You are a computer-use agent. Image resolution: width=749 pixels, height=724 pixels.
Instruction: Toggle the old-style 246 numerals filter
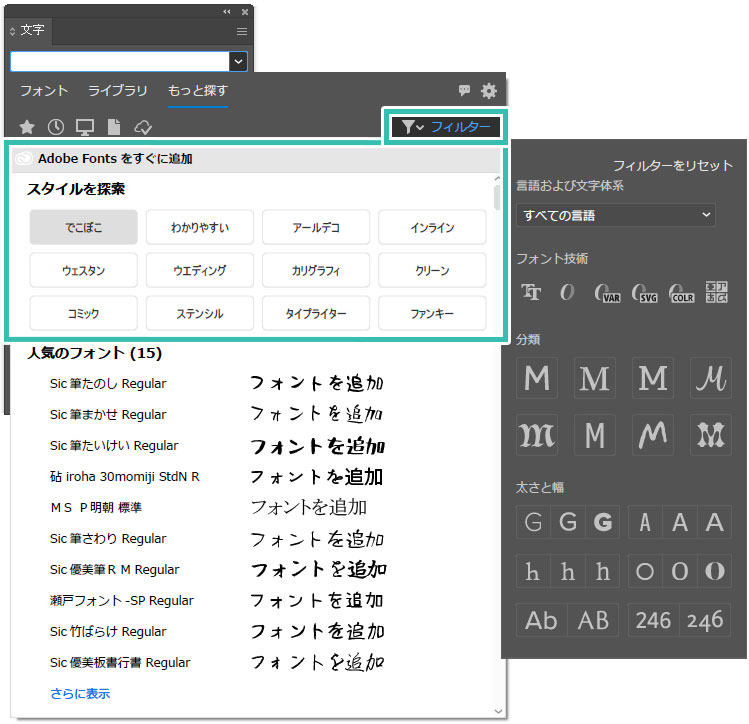pos(705,620)
